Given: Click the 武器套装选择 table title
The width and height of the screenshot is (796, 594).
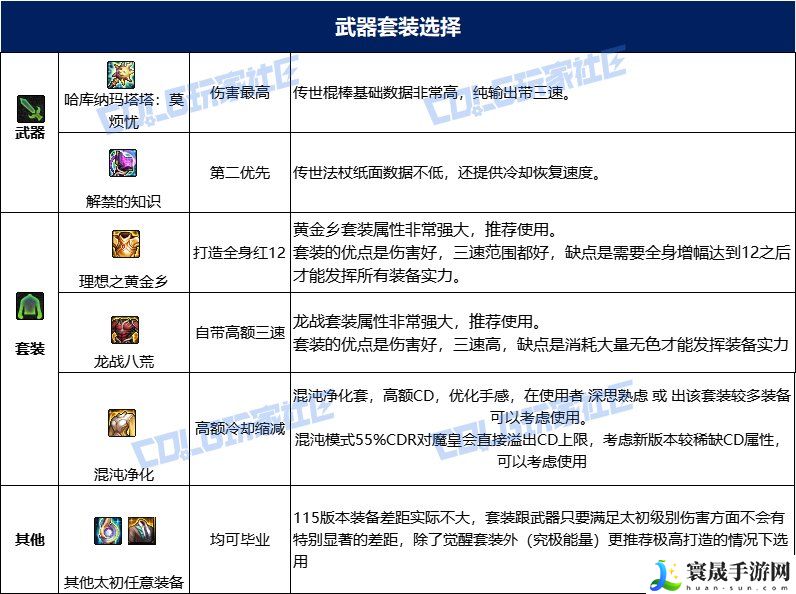Looking at the screenshot, I should pos(398,27).
